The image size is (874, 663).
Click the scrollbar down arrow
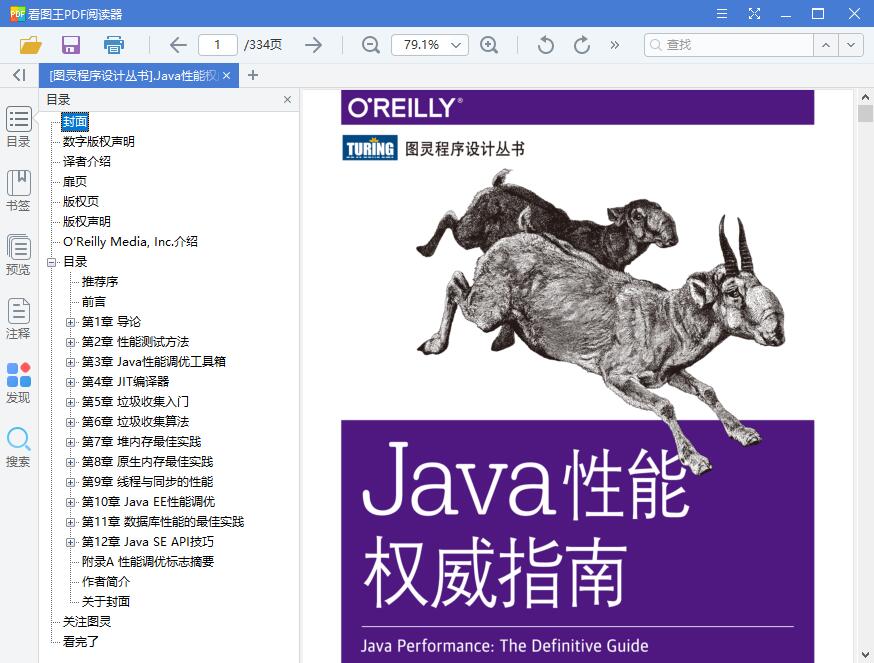pyautogui.click(x=865, y=655)
